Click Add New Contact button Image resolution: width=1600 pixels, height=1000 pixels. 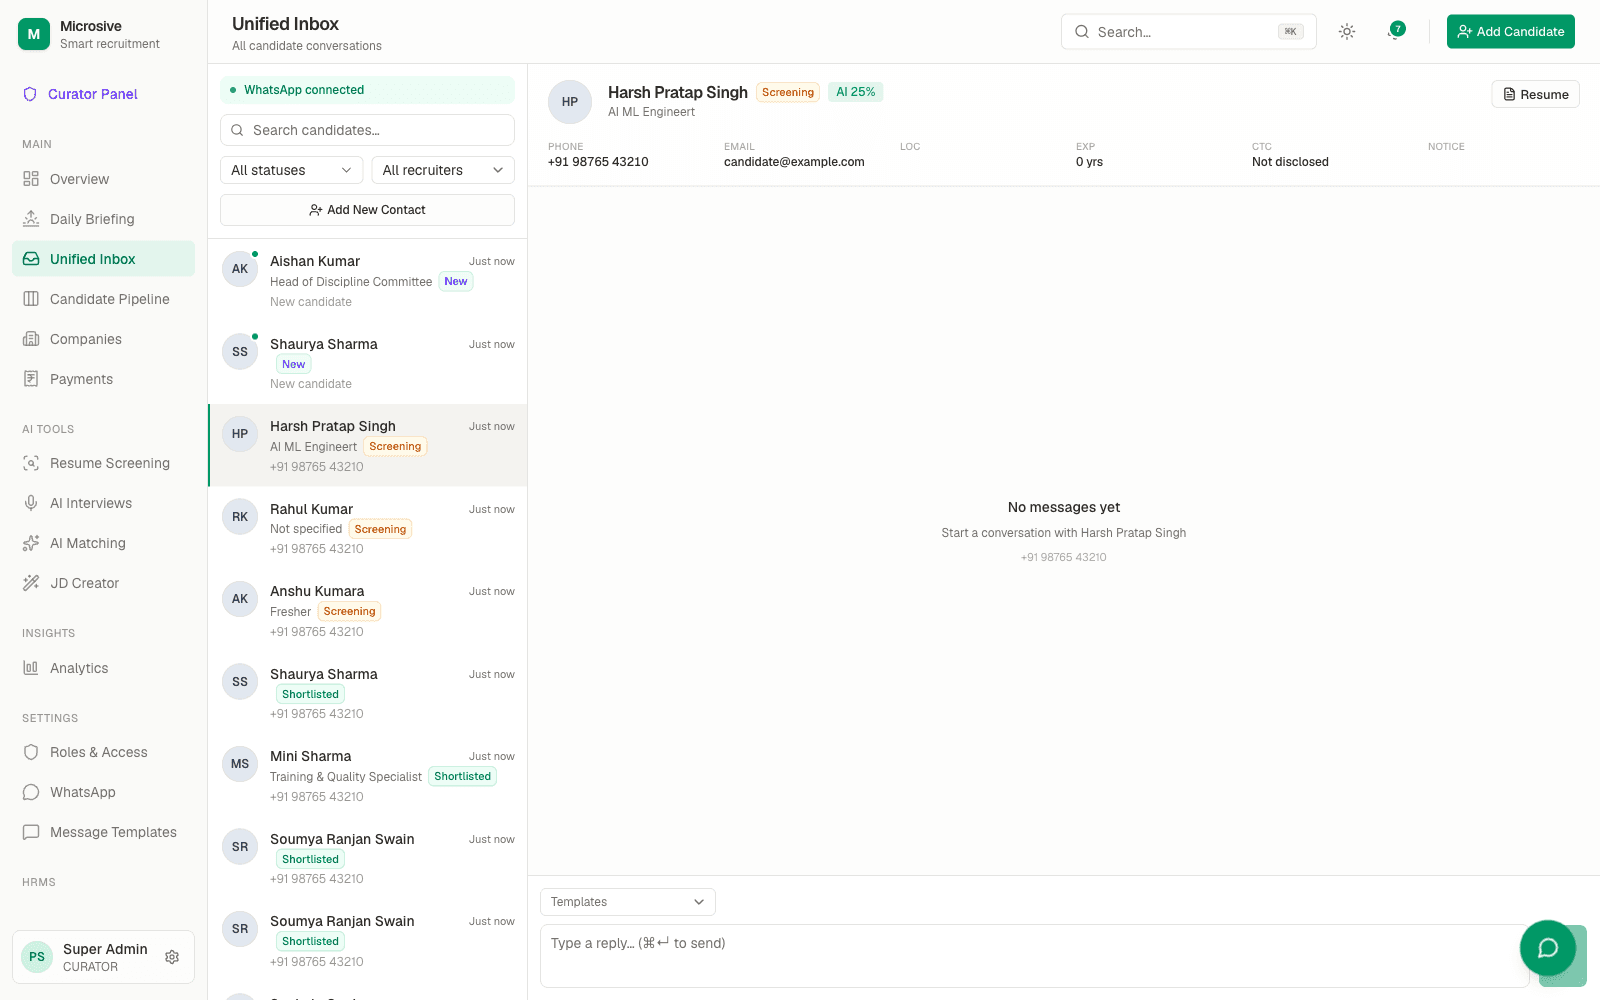(x=367, y=210)
